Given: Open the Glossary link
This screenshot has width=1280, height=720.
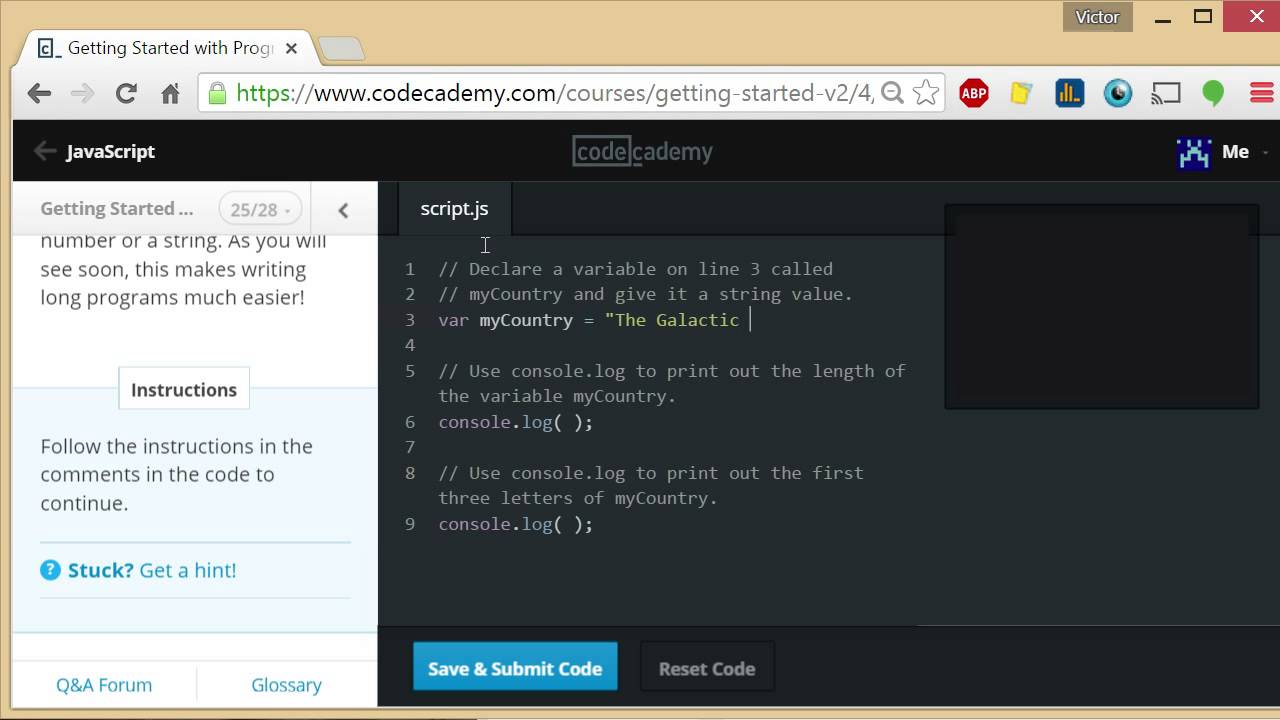Looking at the screenshot, I should click(x=286, y=685).
